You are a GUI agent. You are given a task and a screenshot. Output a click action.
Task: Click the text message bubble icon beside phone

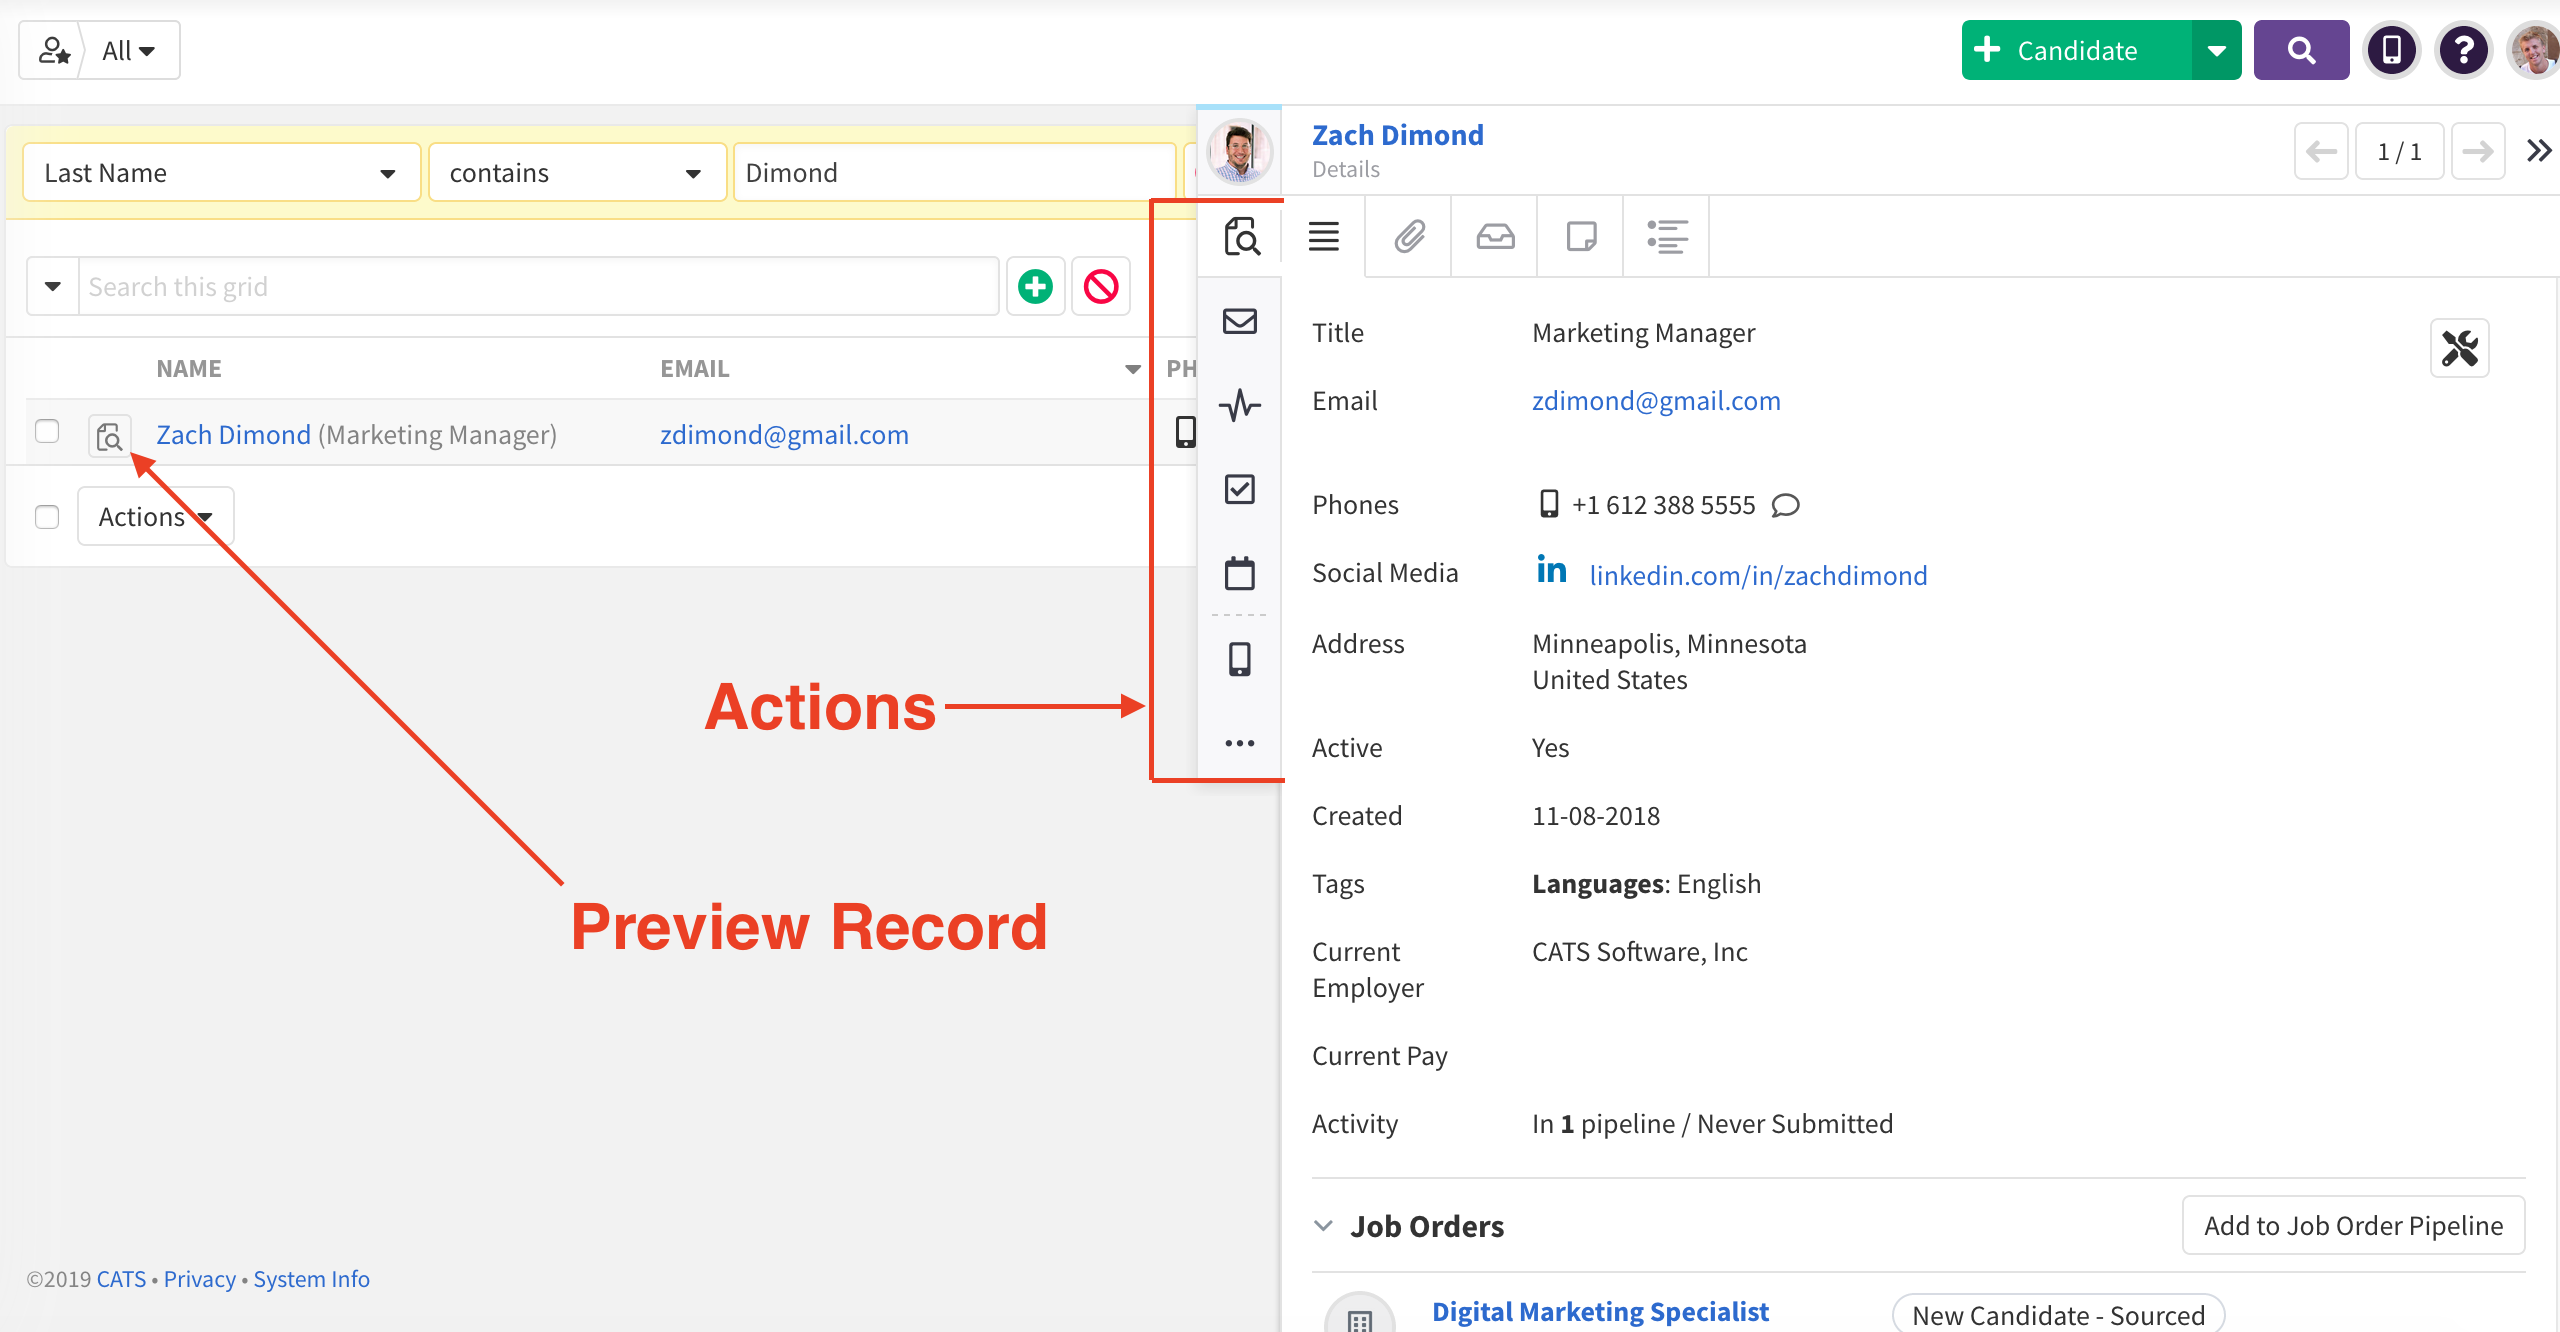(1786, 505)
